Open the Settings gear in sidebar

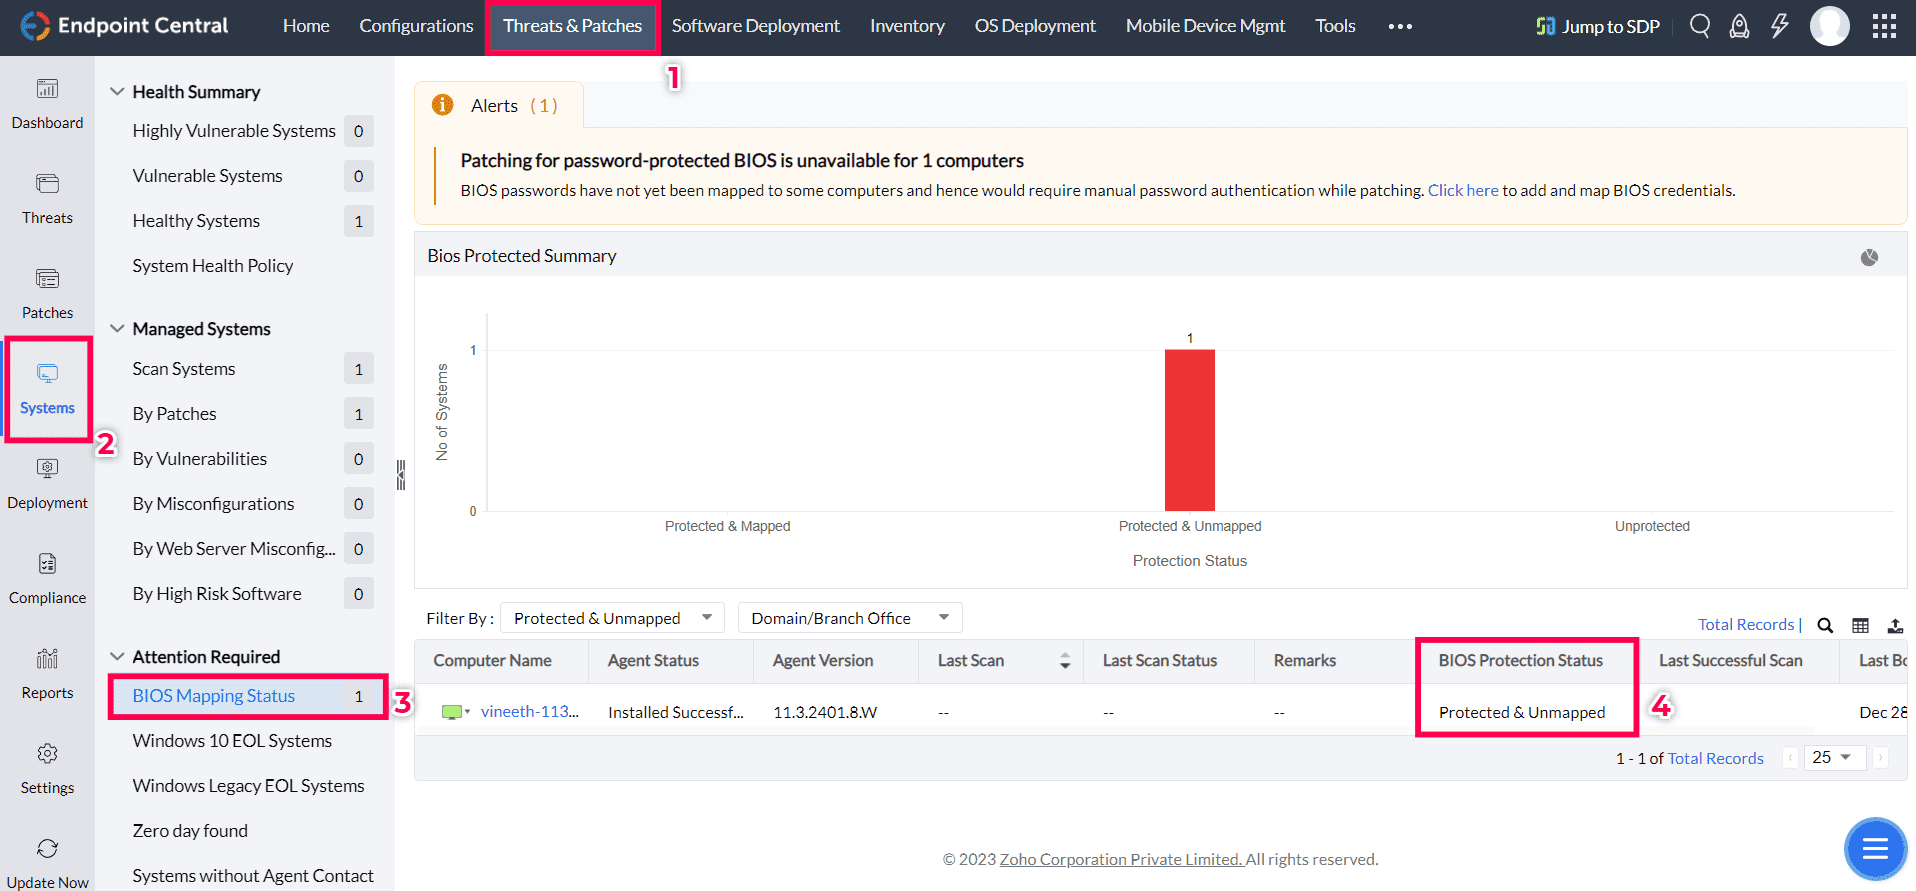click(47, 754)
